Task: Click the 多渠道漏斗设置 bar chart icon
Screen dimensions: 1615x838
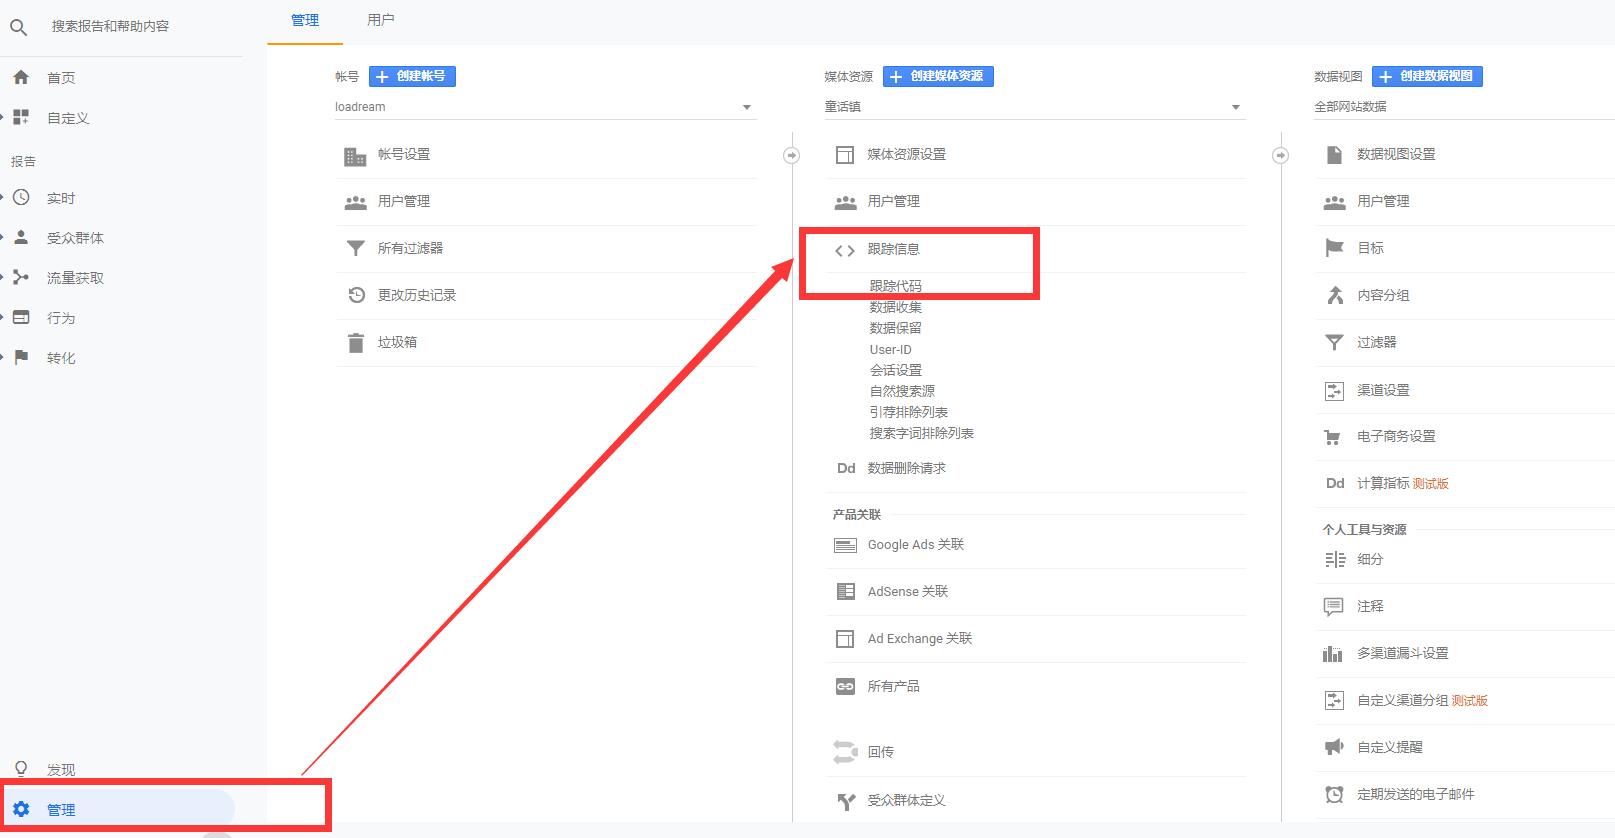Action: pos(1333,654)
